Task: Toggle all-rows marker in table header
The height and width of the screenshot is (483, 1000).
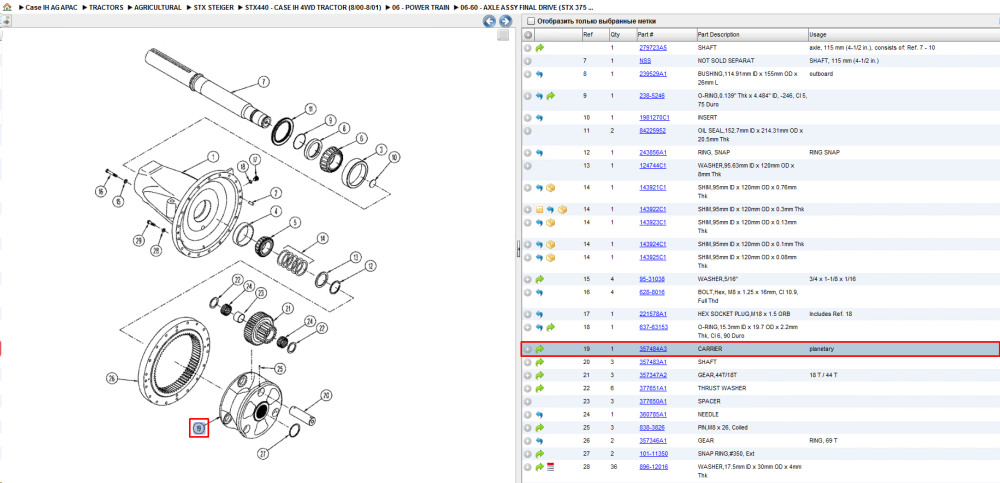Action: (527, 34)
